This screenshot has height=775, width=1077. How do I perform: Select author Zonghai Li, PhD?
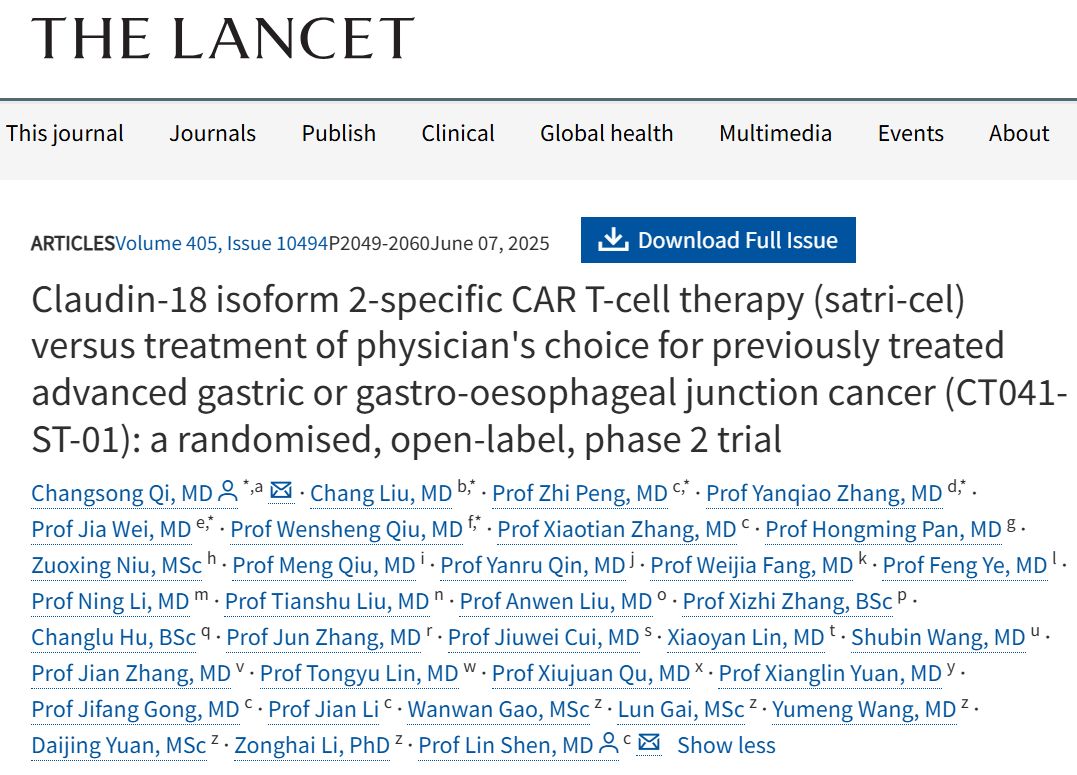(312, 745)
